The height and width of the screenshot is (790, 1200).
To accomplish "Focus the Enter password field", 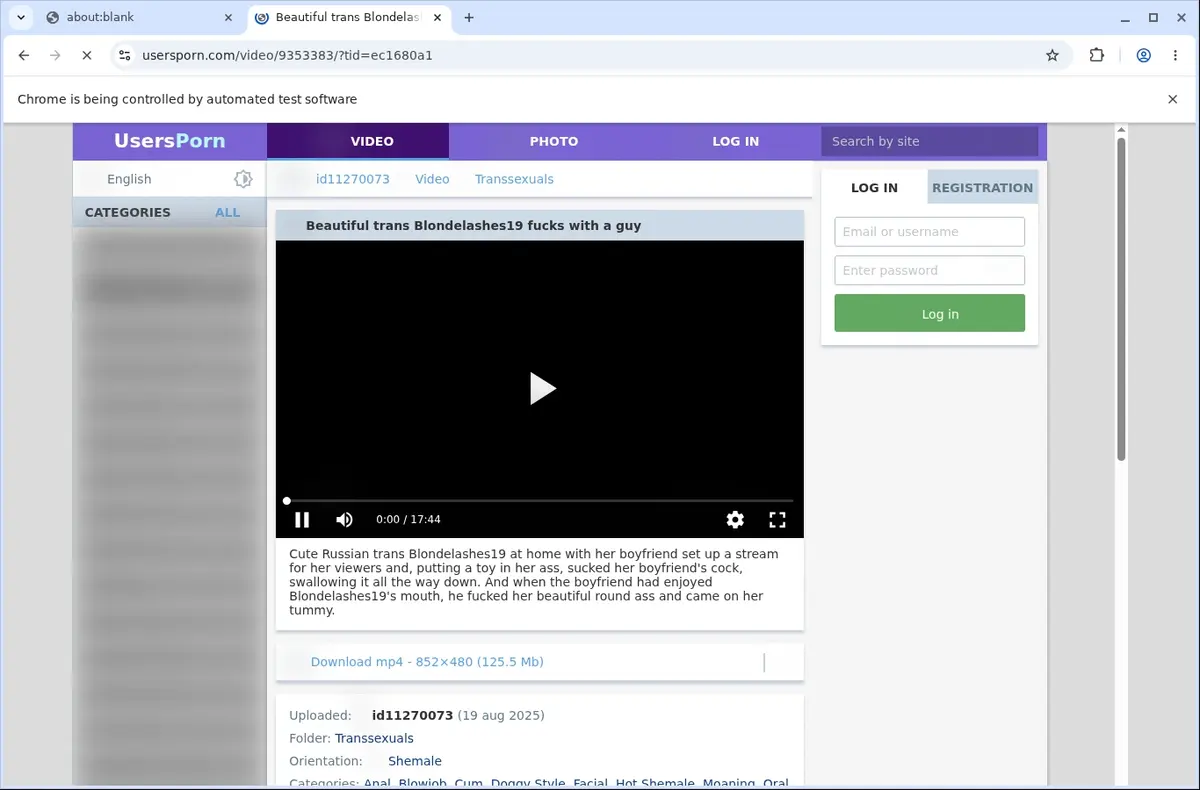I will click(x=929, y=270).
